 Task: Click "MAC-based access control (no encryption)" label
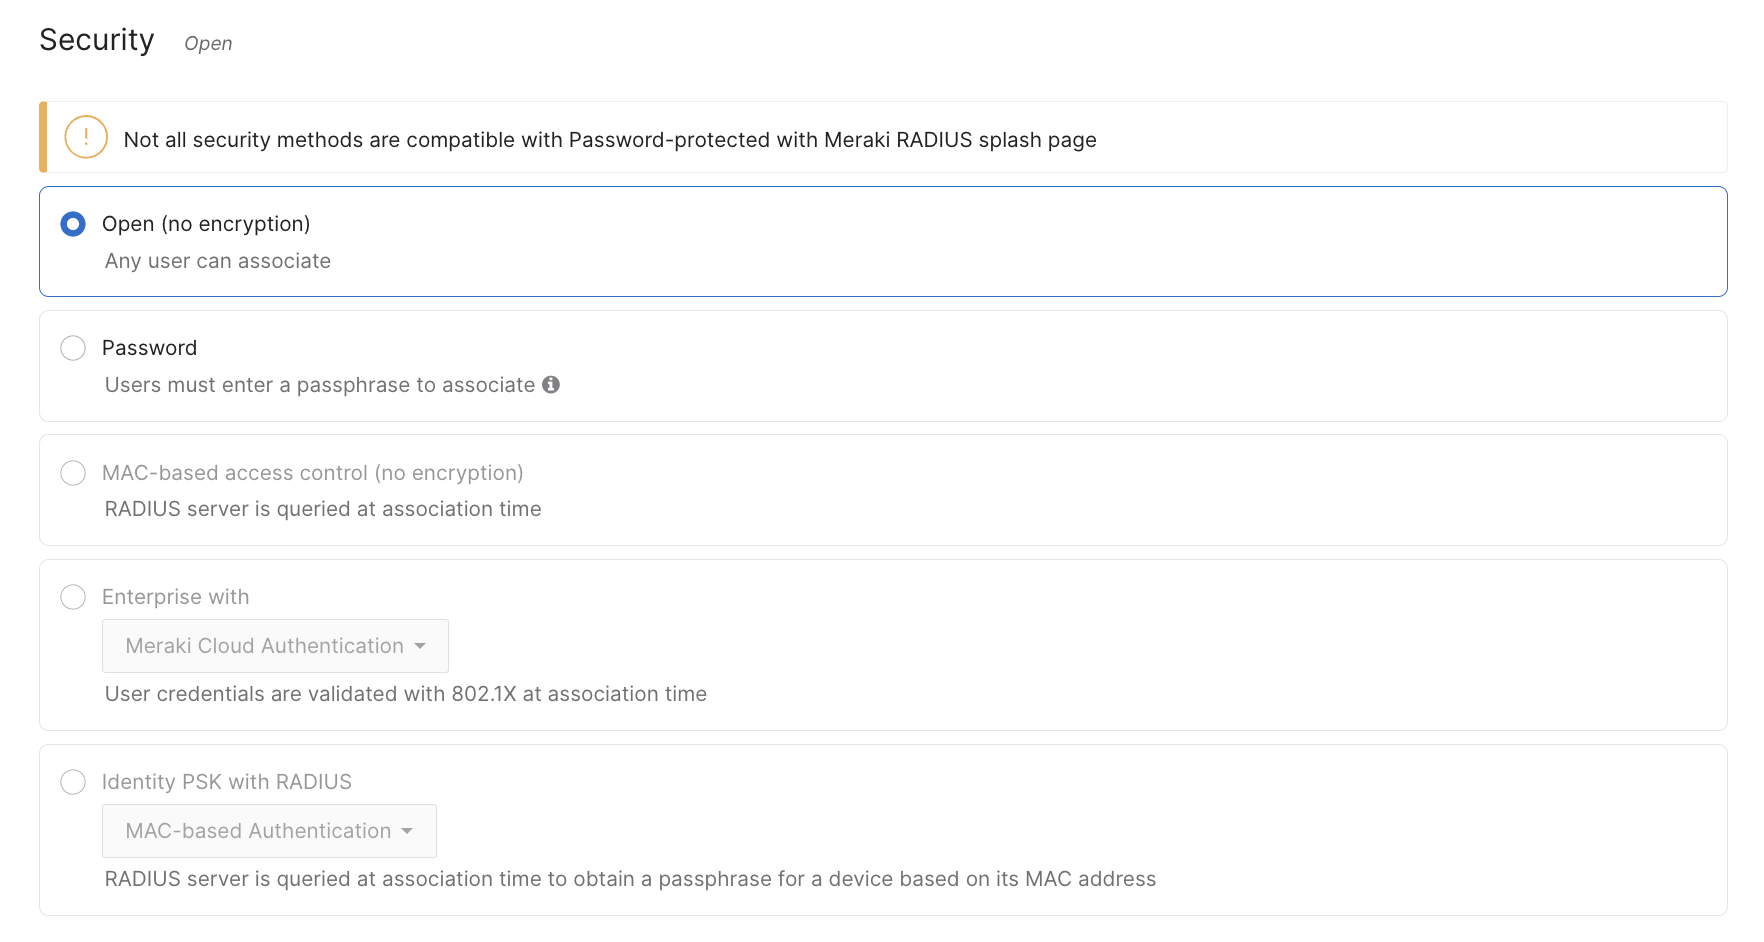(312, 473)
